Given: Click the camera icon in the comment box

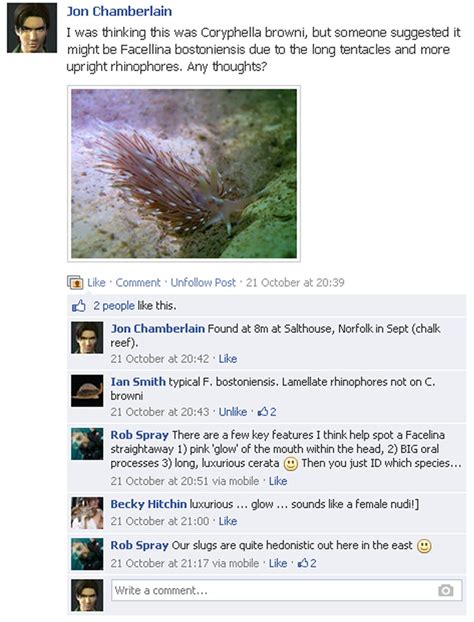Looking at the screenshot, I should coord(445,590).
